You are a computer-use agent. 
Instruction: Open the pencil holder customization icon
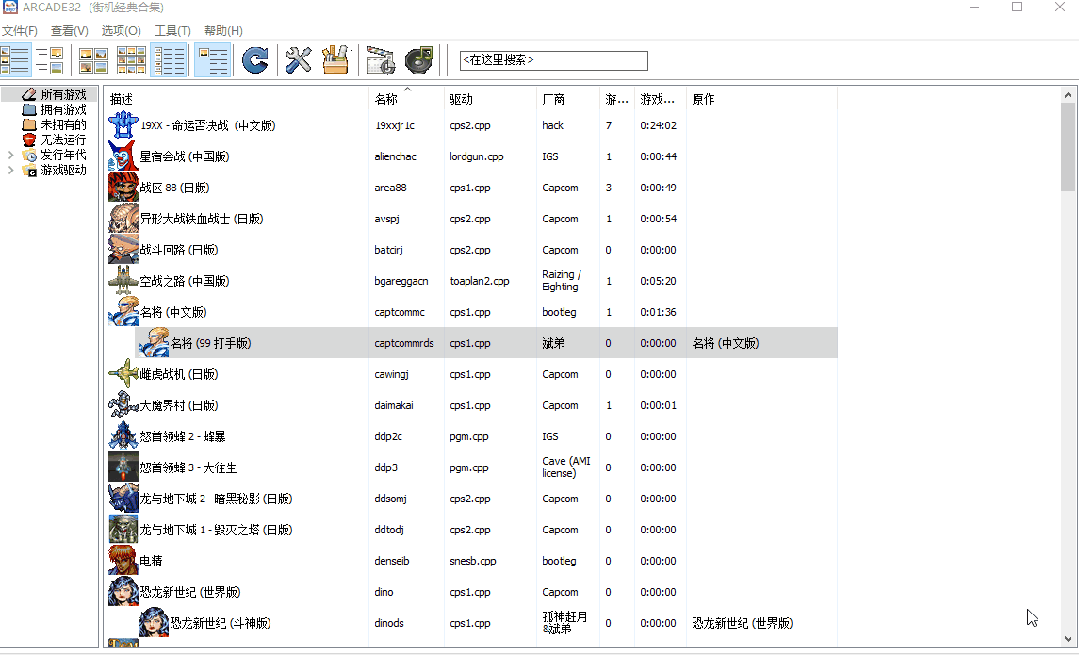(x=336, y=60)
